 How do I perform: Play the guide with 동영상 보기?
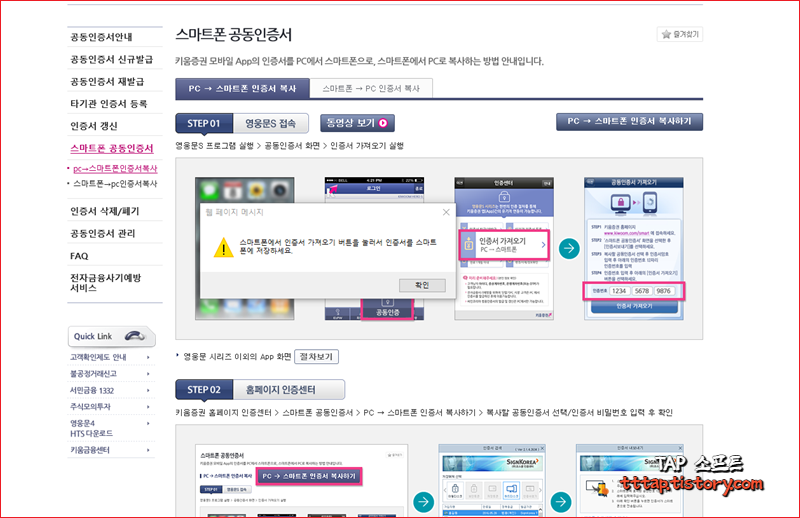click(x=357, y=123)
